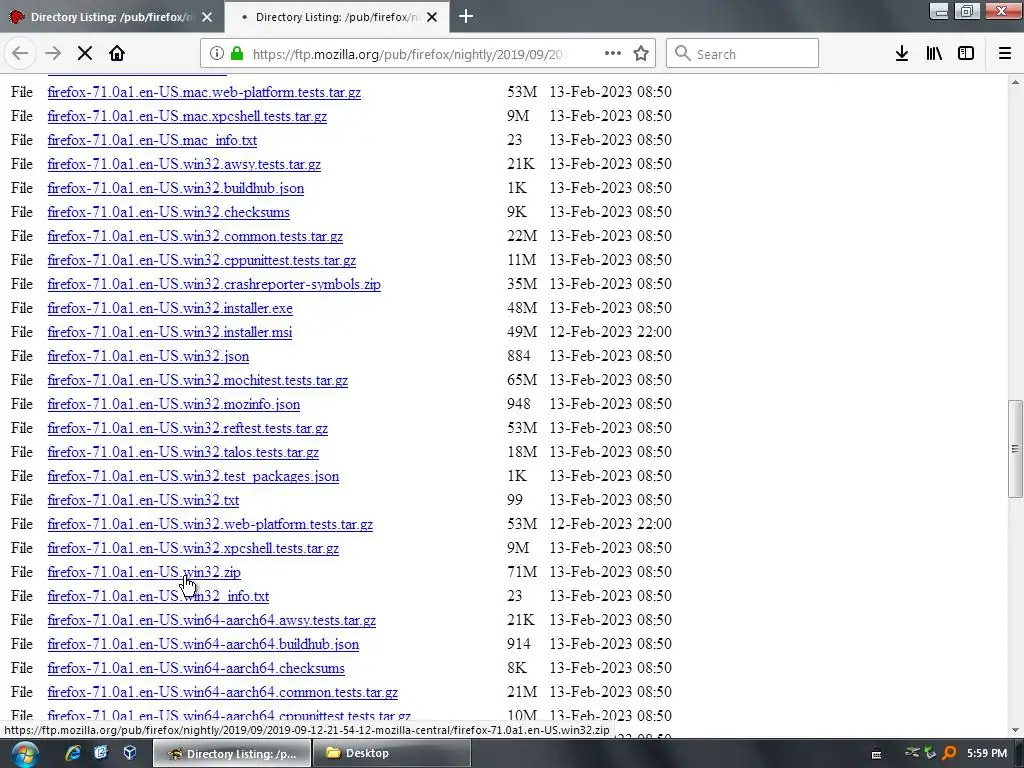This screenshot has height=768, width=1024.
Task: Open win32.test_packages.json link
Action: 193,477
